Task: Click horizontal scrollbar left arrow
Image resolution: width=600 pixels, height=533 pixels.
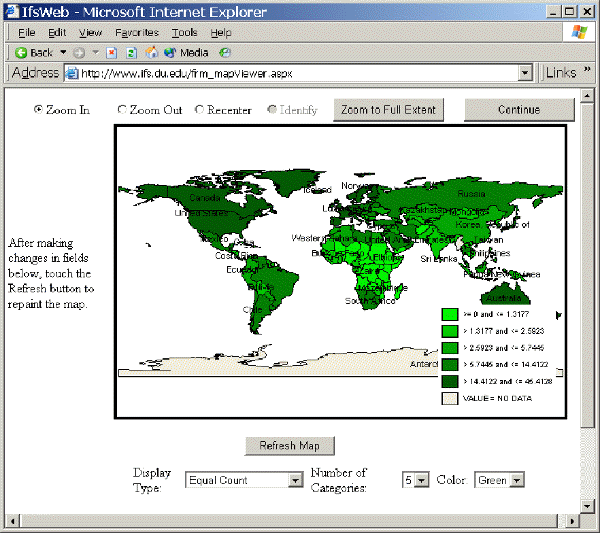Action: pyautogui.click(x=13, y=521)
